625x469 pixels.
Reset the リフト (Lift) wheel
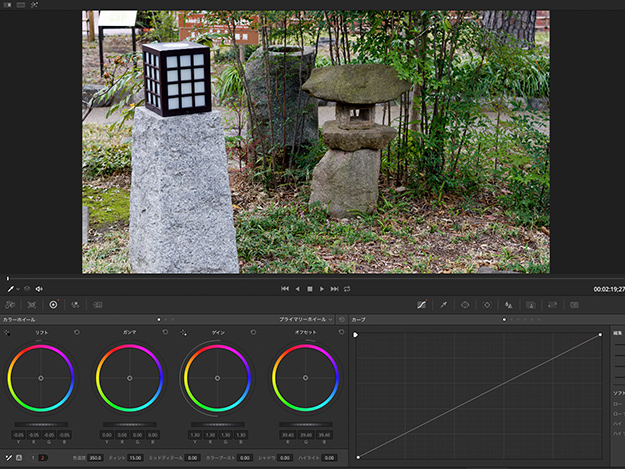coord(76,331)
